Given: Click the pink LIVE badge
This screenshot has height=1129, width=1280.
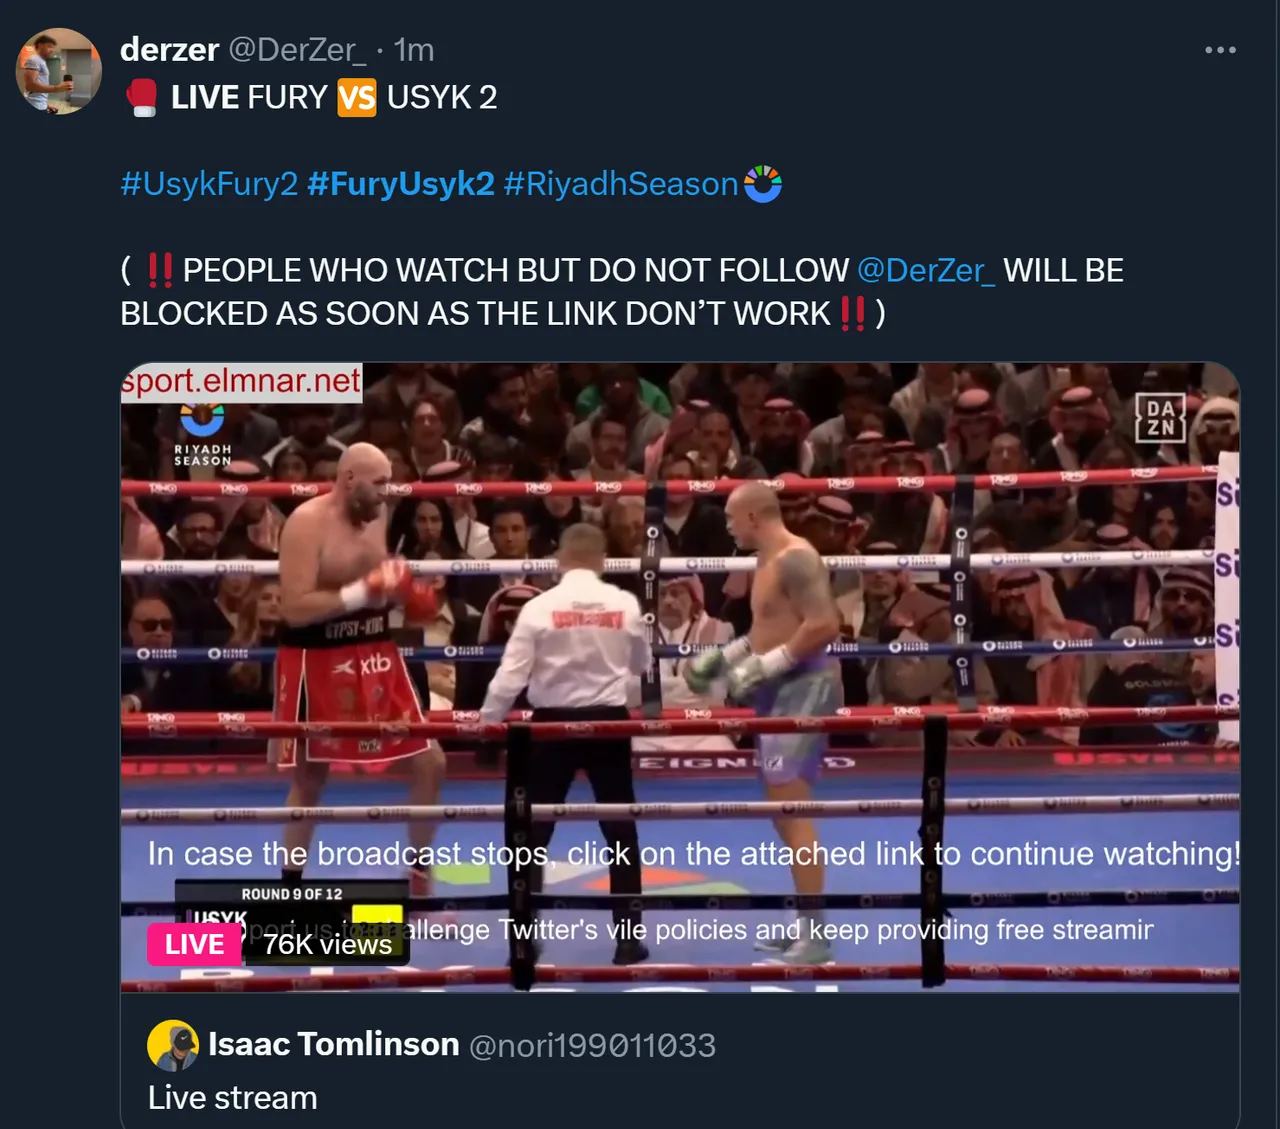Looking at the screenshot, I should 194,944.
